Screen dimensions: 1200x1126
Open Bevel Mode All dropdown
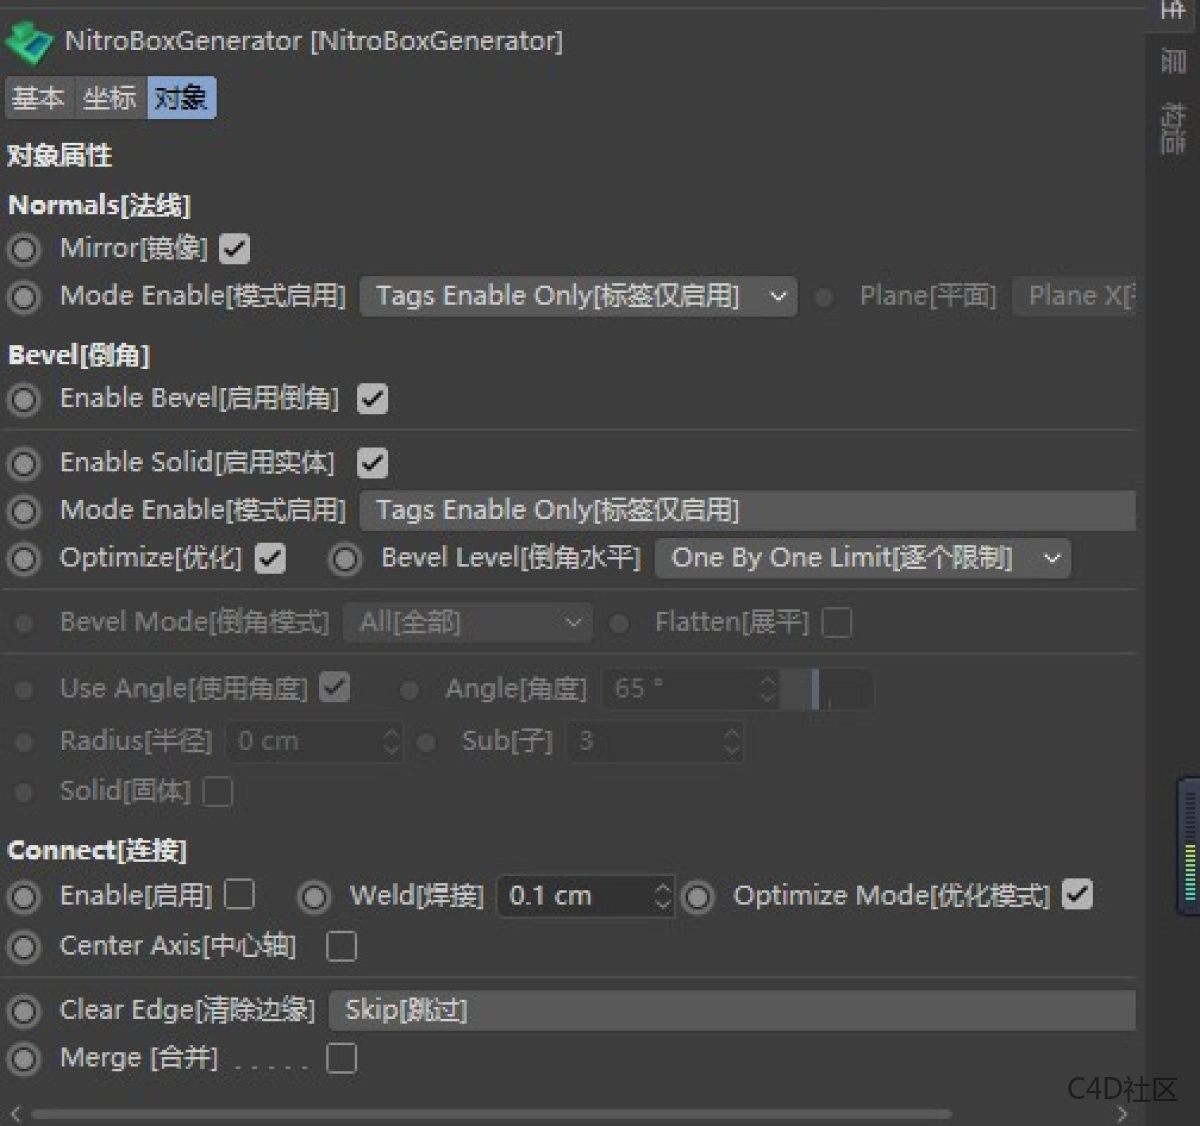click(468, 622)
